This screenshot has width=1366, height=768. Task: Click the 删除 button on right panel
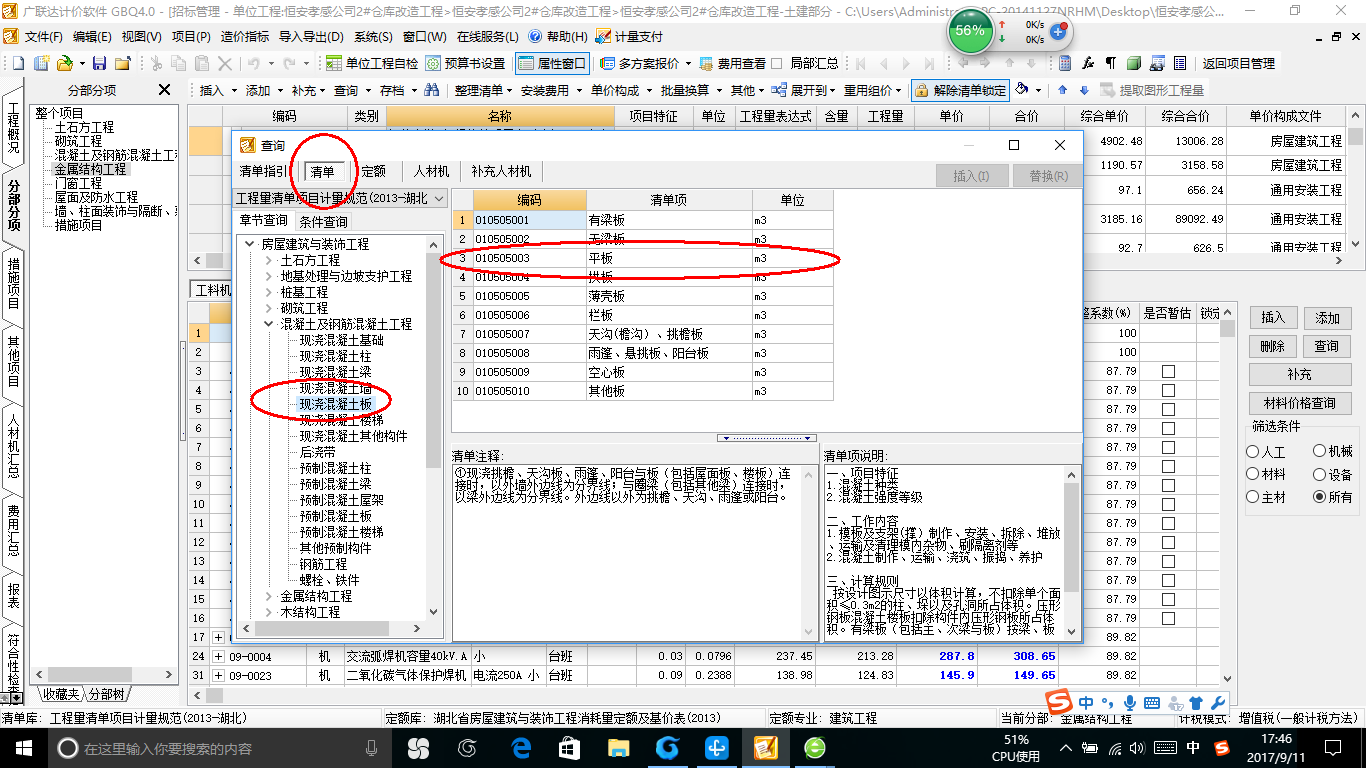[1272, 346]
